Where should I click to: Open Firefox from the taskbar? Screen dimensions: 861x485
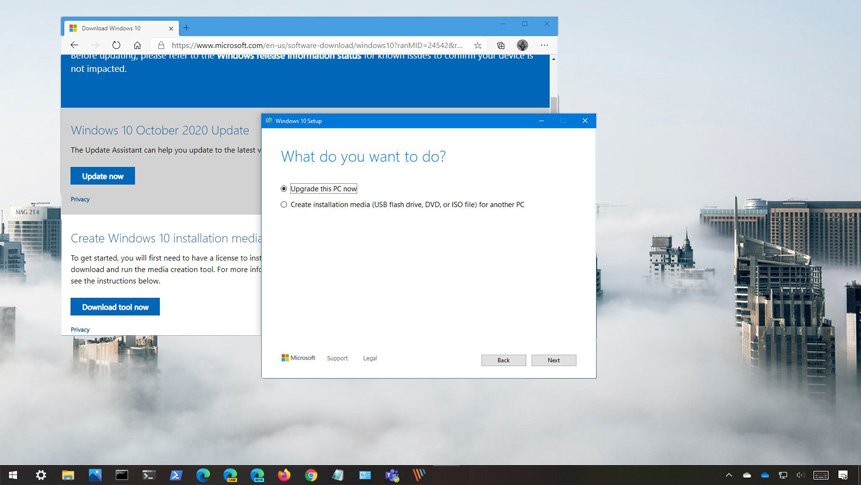(x=284, y=475)
